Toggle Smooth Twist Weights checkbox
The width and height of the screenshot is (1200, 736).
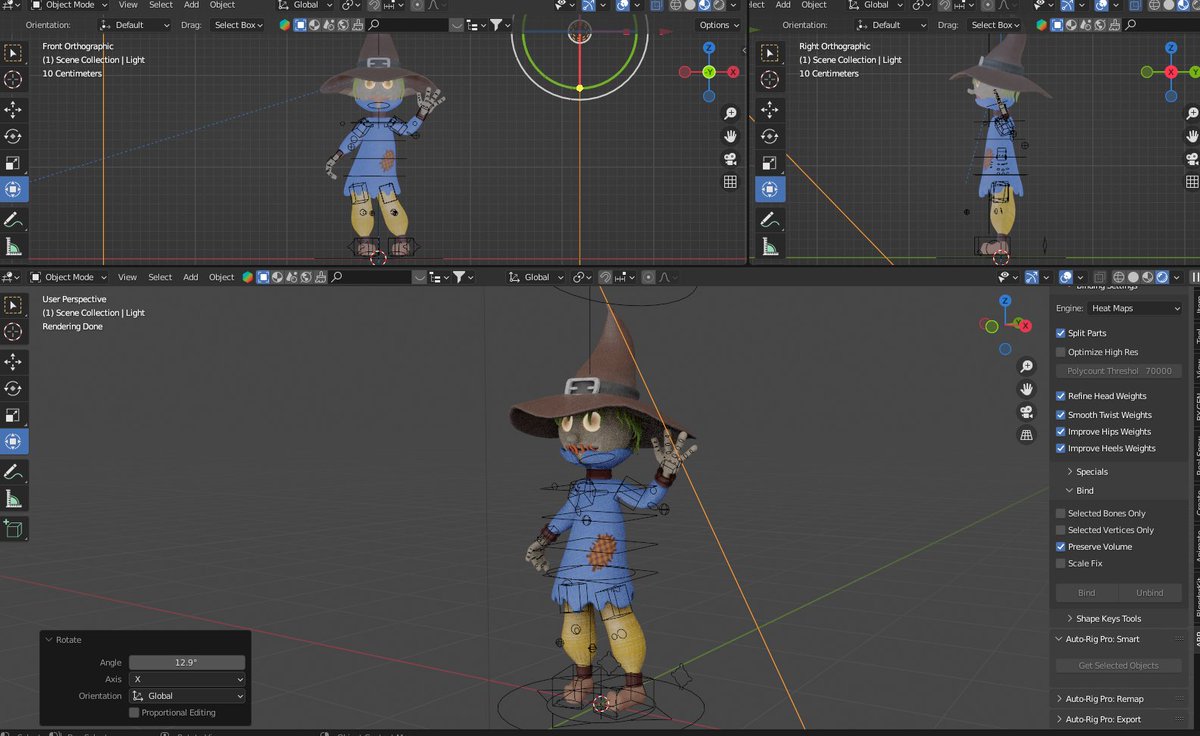(x=1061, y=415)
